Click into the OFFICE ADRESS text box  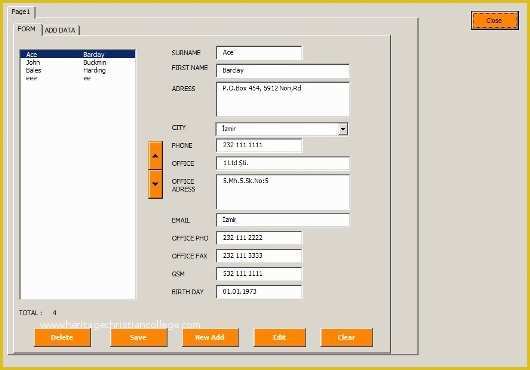pyautogui.click(x=283, y=192)
